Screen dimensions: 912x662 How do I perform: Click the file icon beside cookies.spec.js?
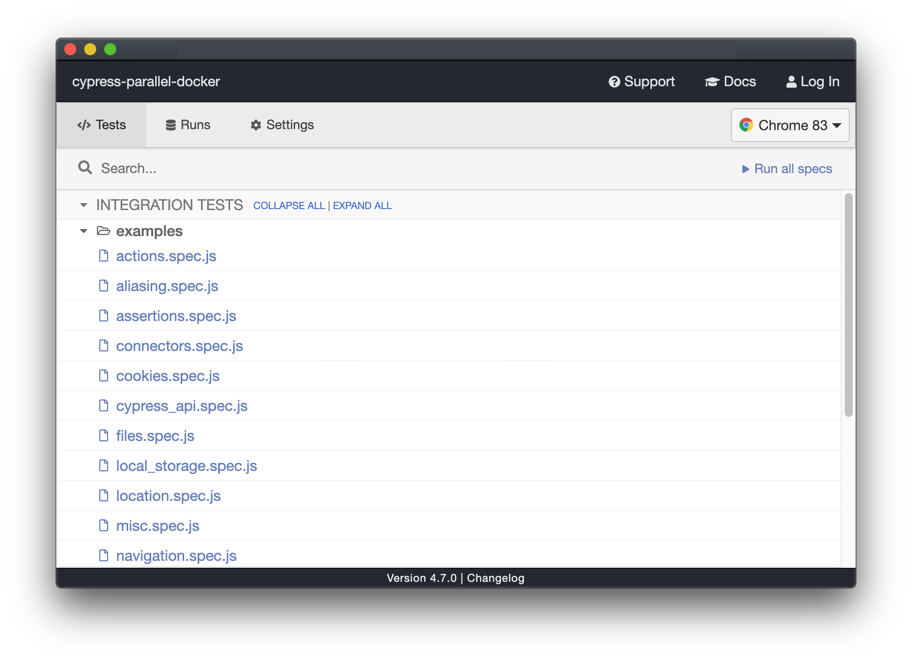104,375
